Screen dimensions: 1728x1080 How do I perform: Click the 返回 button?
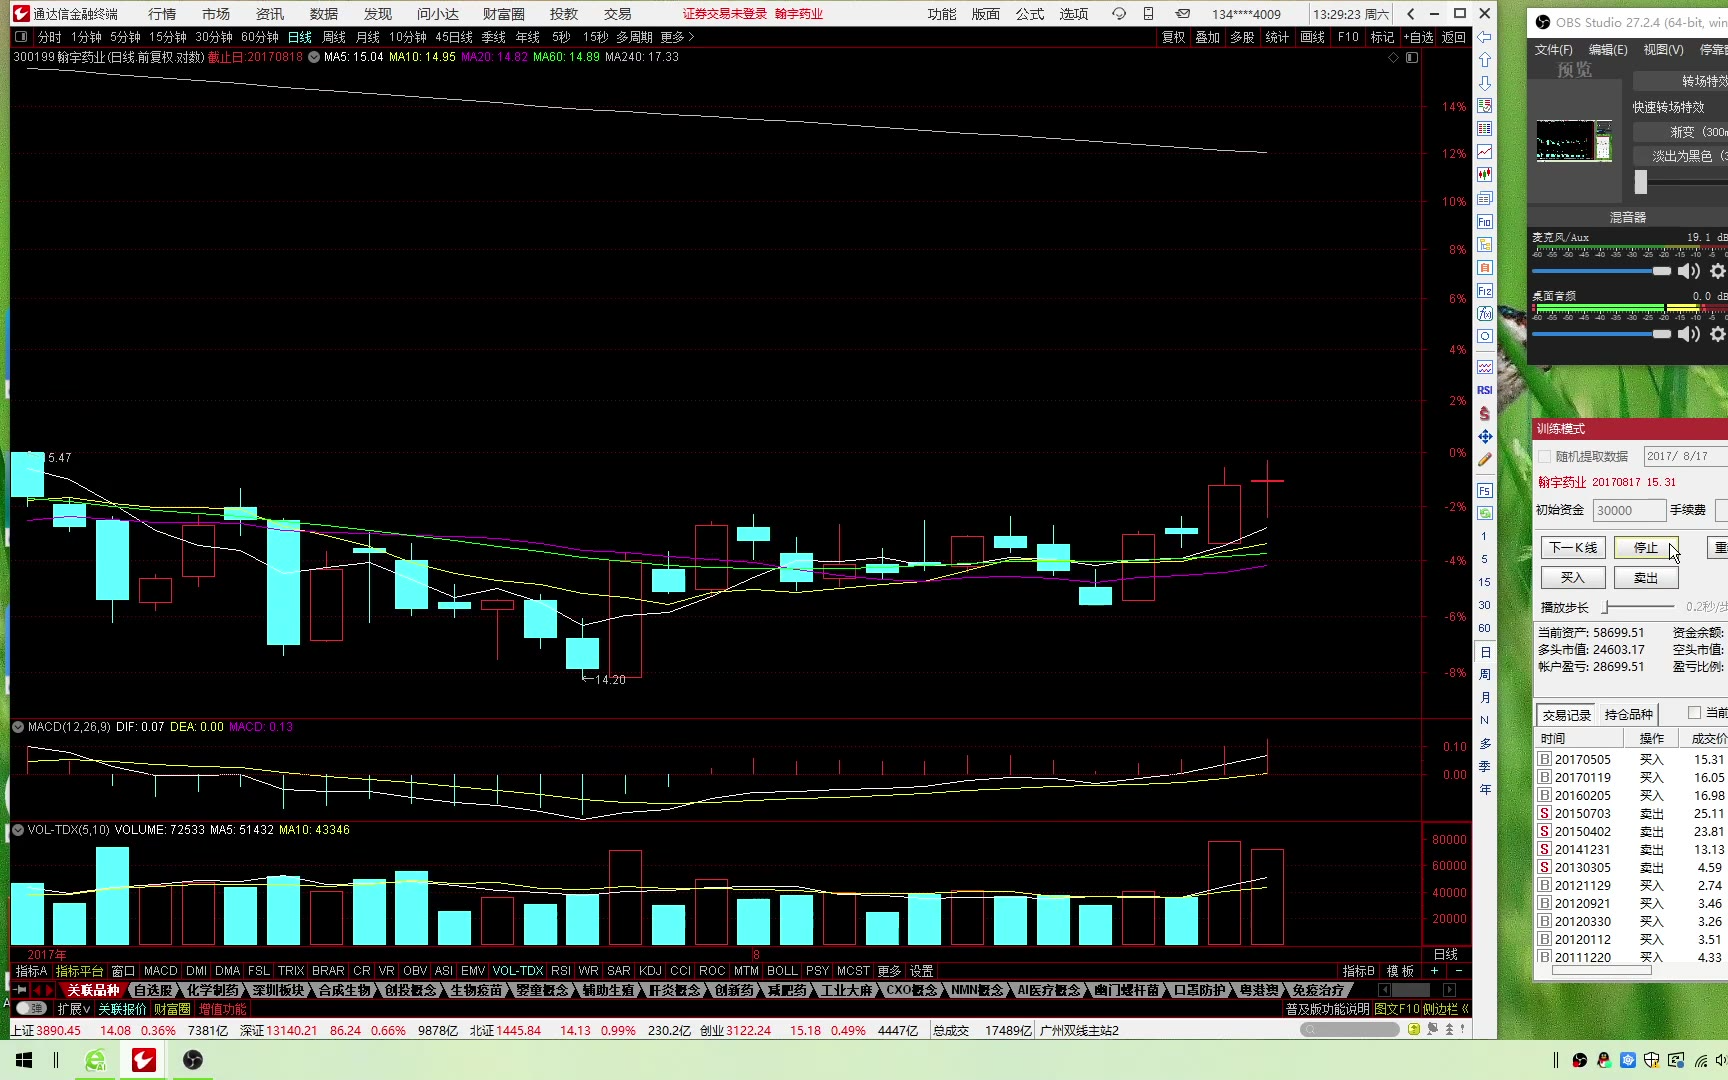tap(1454, 37)
